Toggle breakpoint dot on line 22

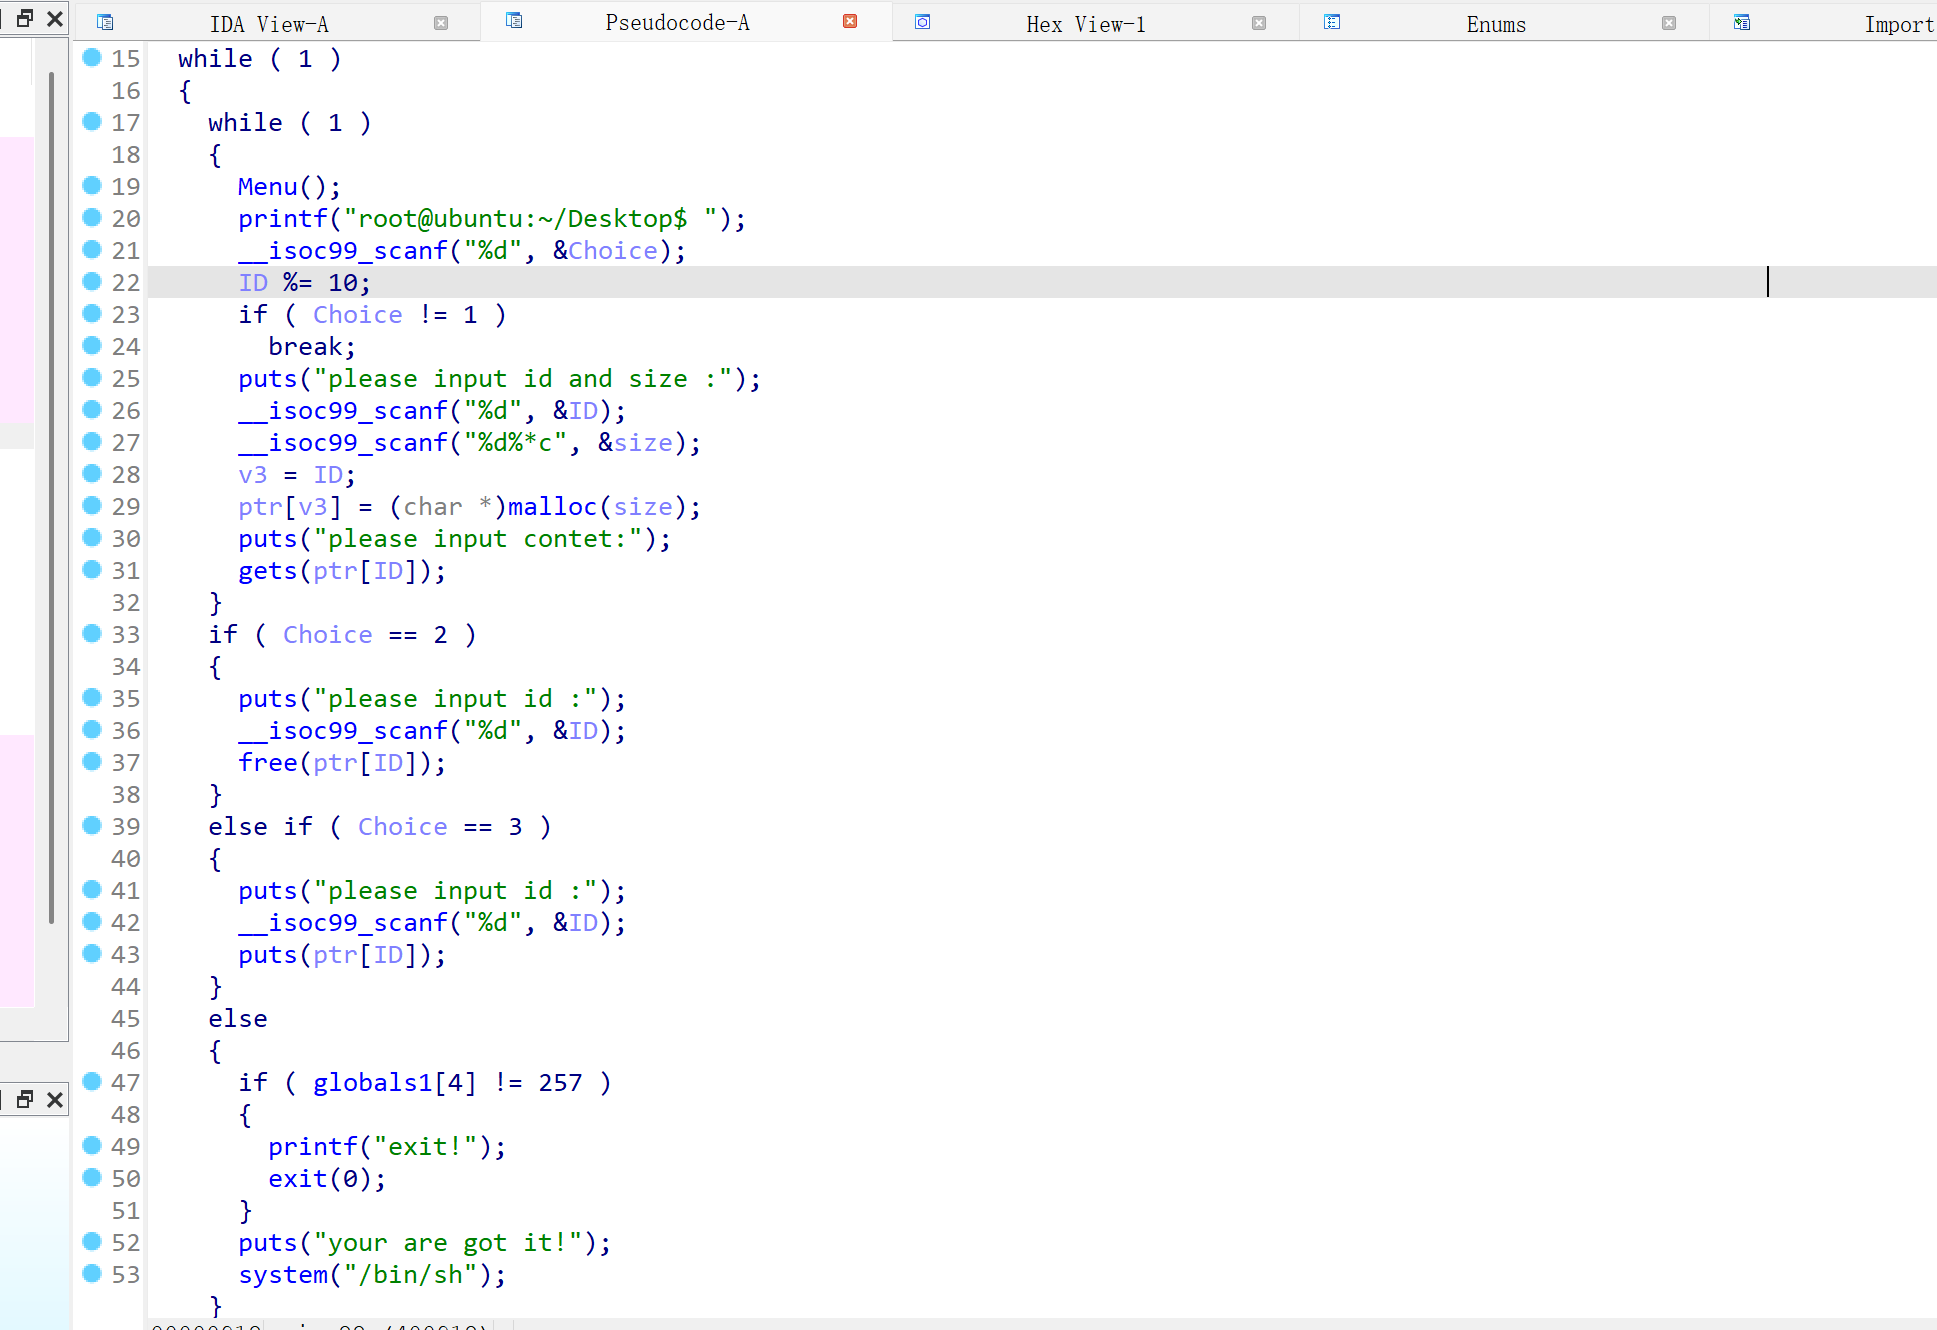point(92,282)
